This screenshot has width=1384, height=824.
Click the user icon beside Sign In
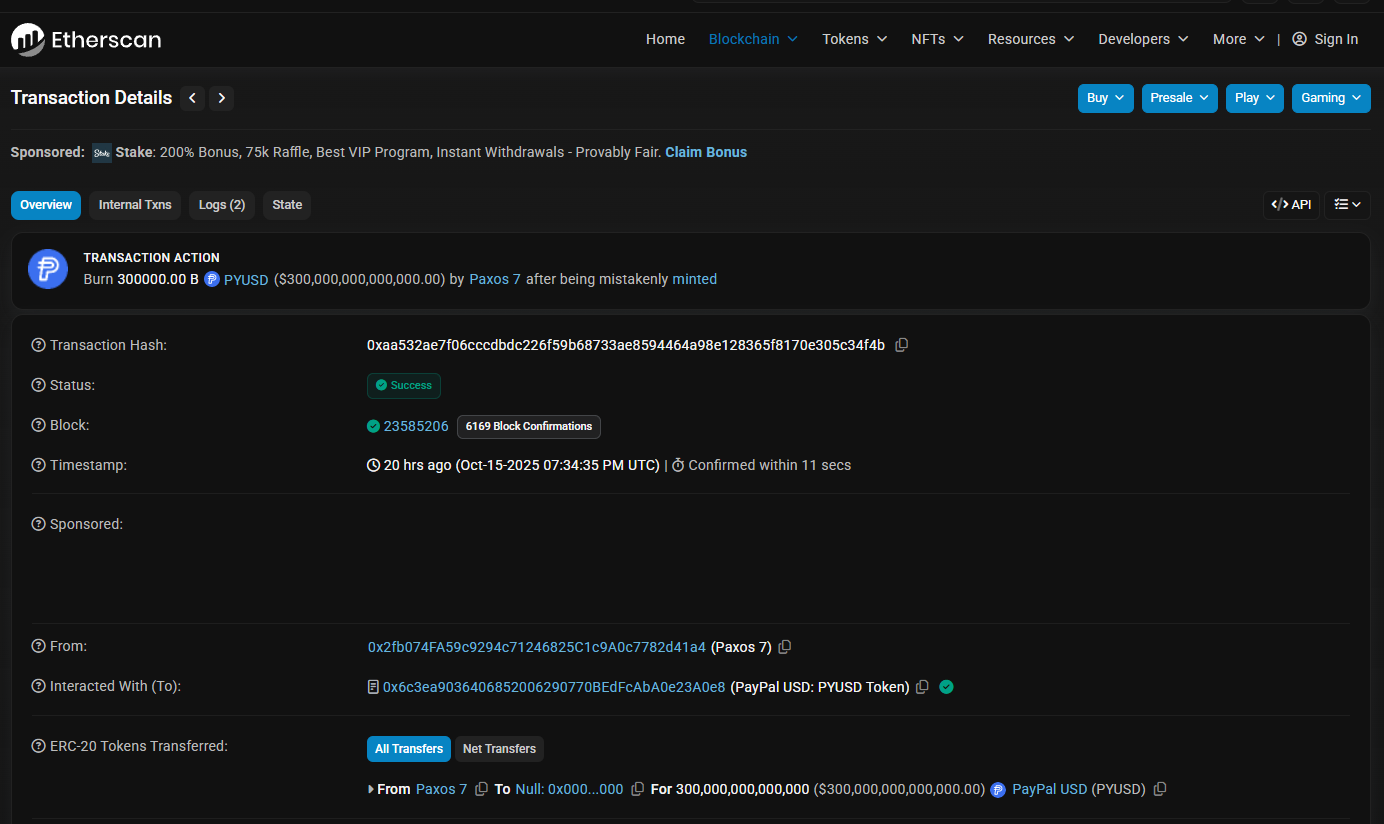1299,39
